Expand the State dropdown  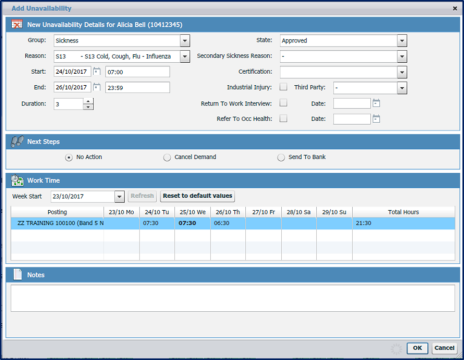coord(402,41)
